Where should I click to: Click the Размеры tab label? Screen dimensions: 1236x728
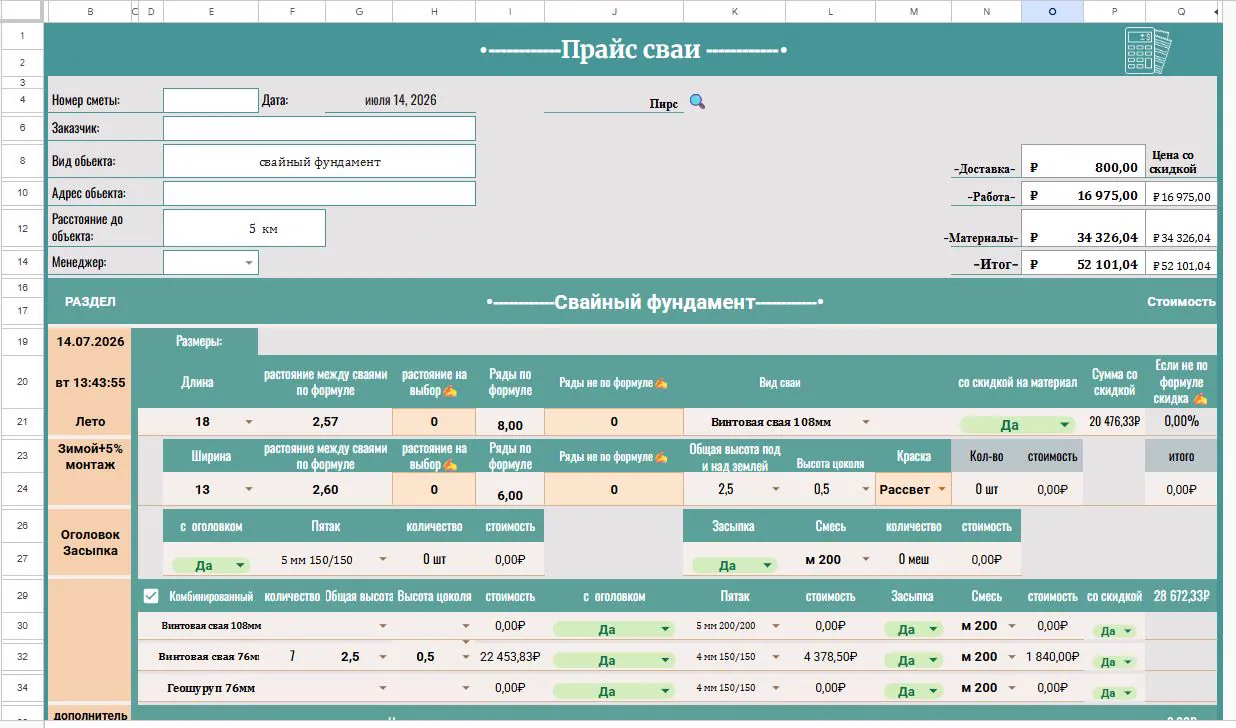coord(199,341)
